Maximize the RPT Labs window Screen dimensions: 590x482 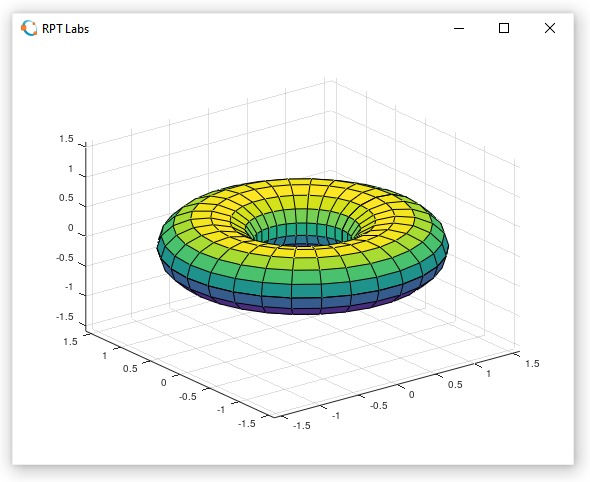pos(504,28)
